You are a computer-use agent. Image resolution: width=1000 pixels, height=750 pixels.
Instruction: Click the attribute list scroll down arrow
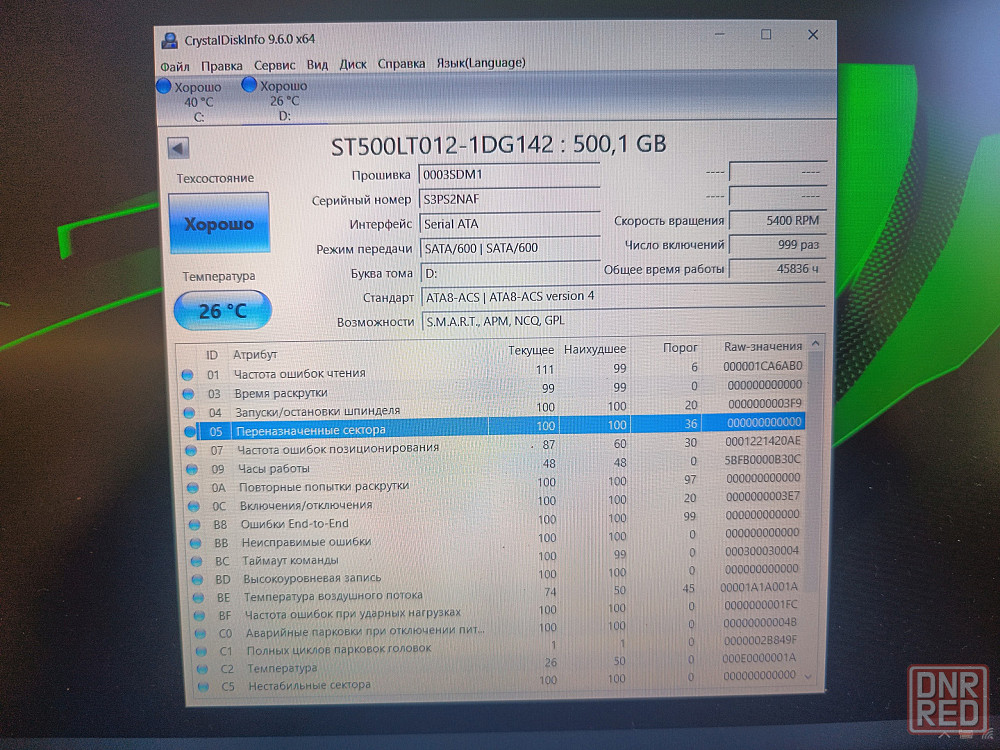pos(809,677)
